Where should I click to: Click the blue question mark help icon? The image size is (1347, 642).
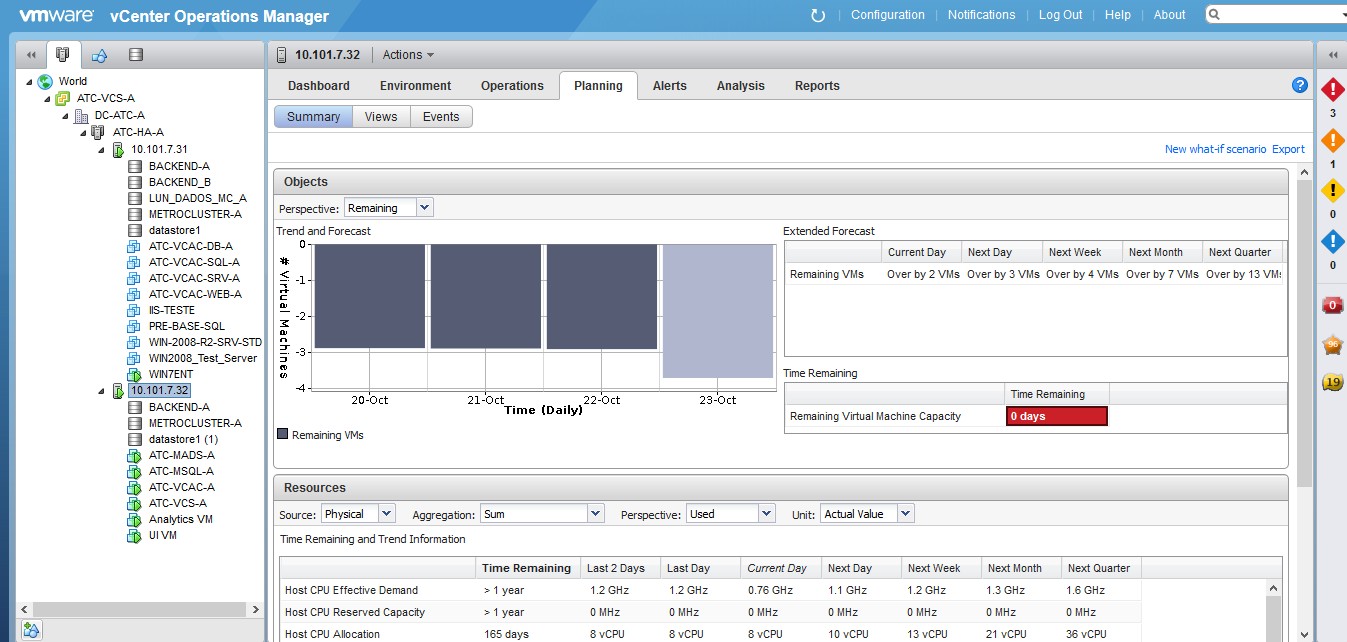tap(1300, 86)
